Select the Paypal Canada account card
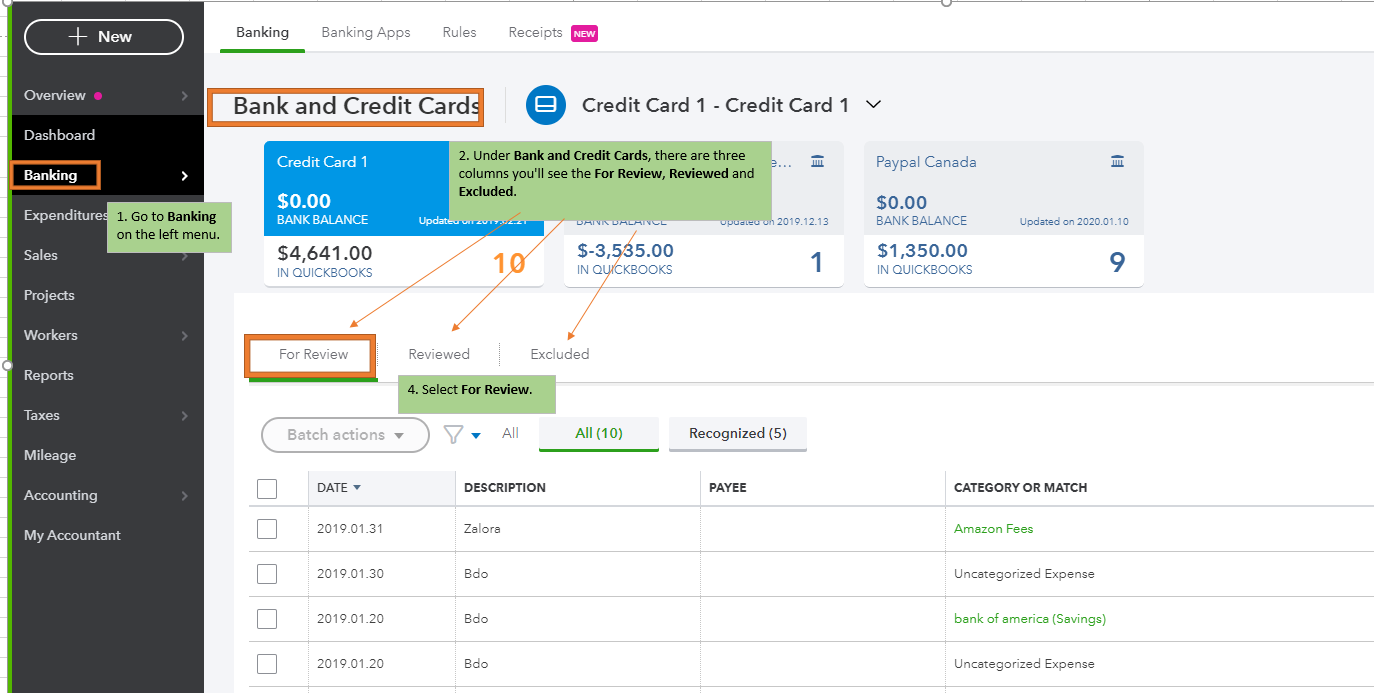 pos(1003,214)
